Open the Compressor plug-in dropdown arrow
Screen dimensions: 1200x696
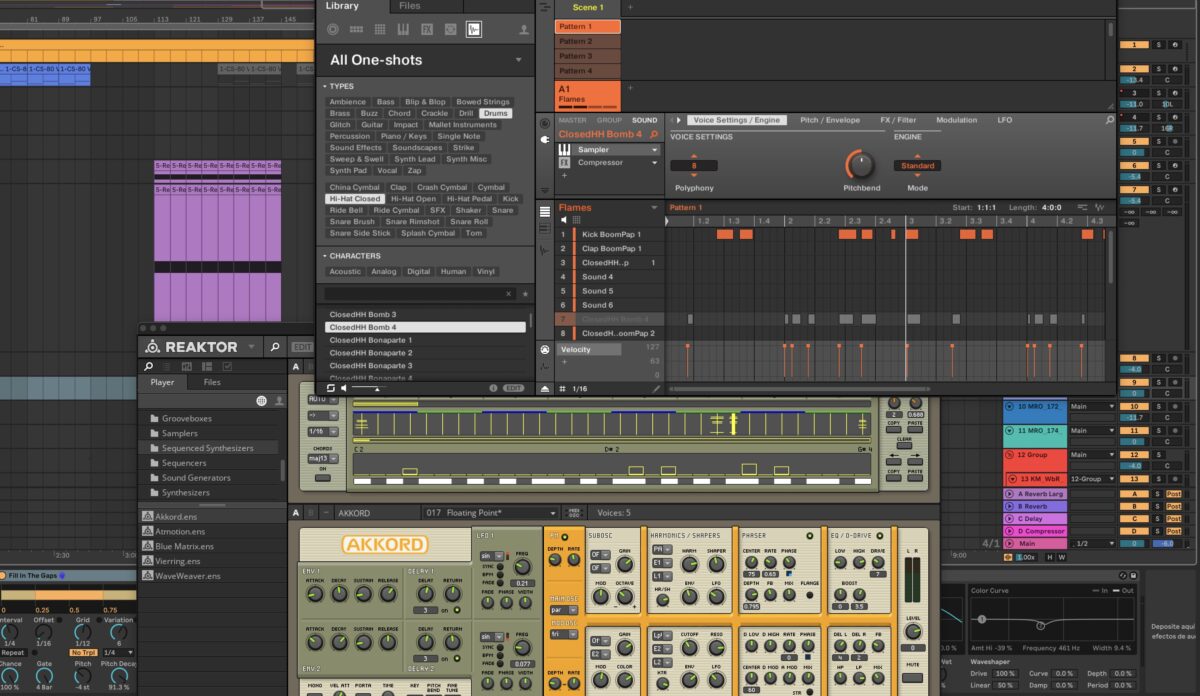click(654, 162)
